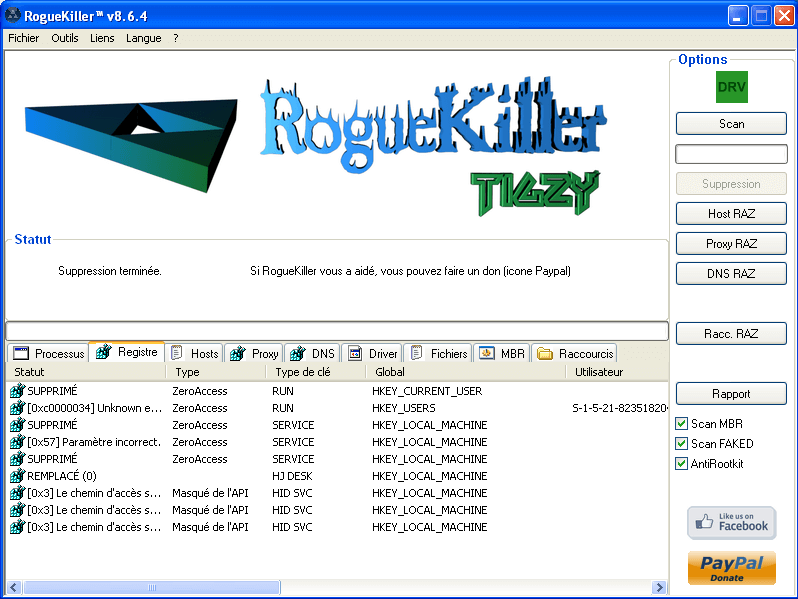Click the Like us on Facebook icon

731,523
